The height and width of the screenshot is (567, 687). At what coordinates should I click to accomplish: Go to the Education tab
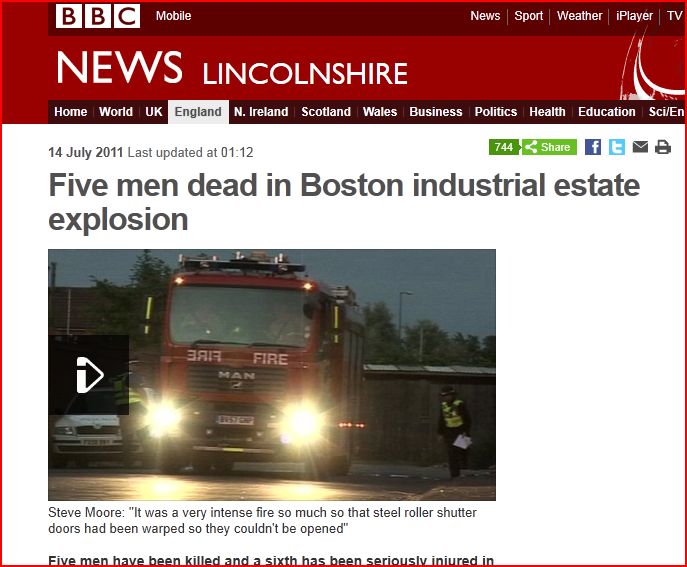[606, 112]
